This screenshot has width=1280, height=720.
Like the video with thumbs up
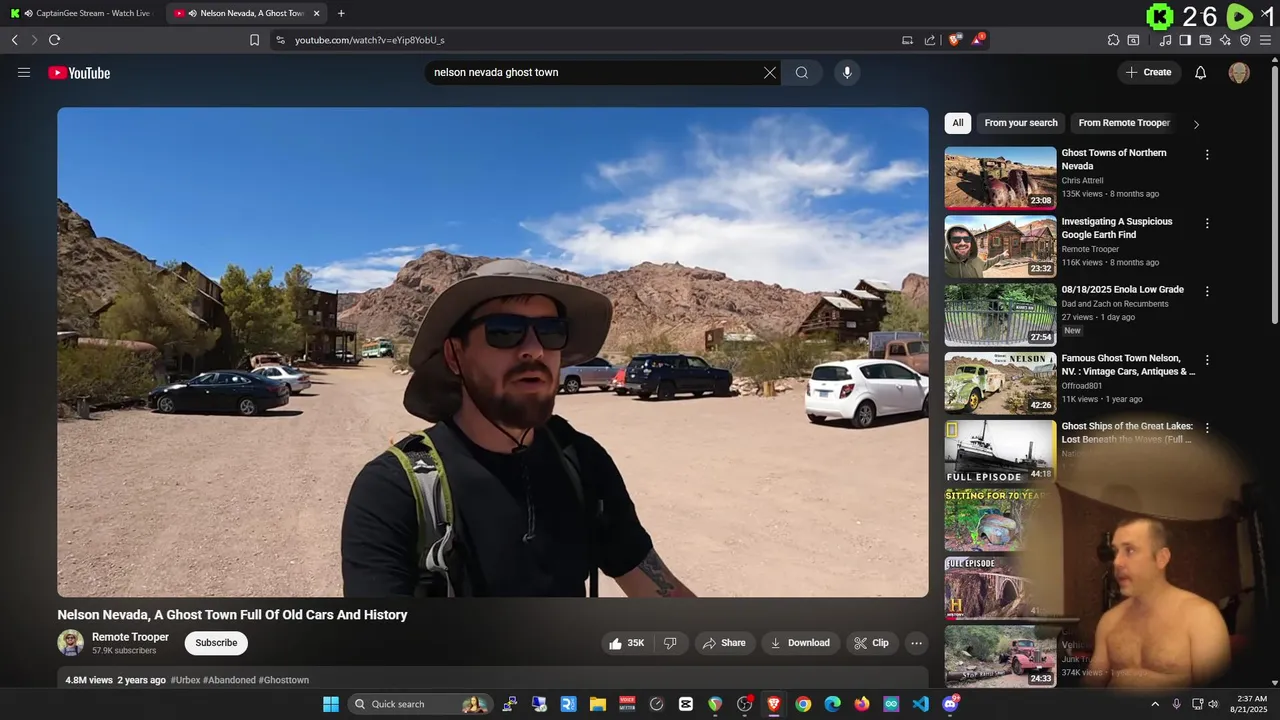coord(627,643)
